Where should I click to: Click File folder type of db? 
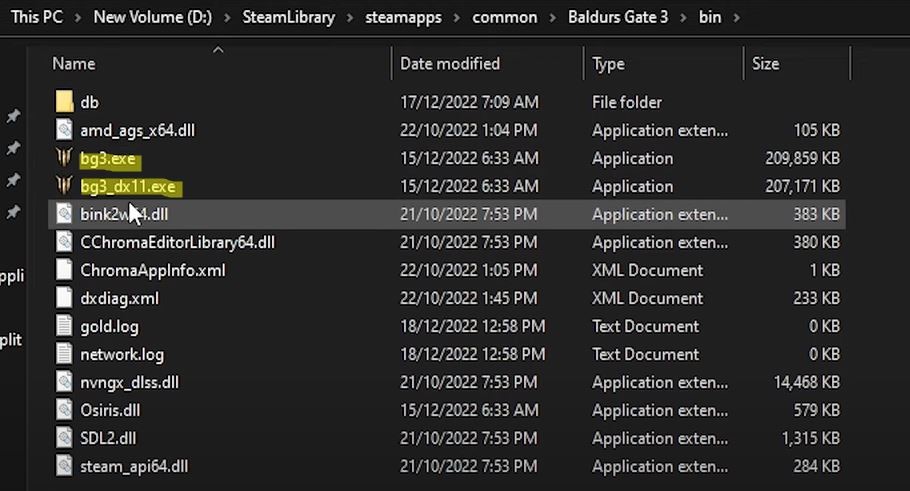click(627, 102)
